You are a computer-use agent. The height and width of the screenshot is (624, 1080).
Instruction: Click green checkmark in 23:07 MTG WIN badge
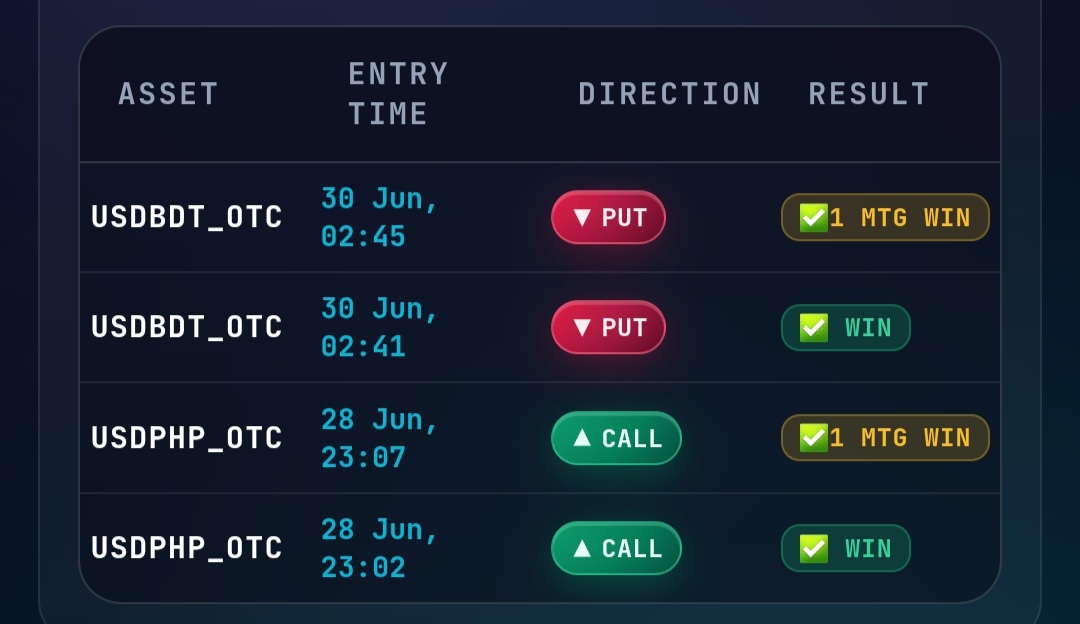coord(813,438)
